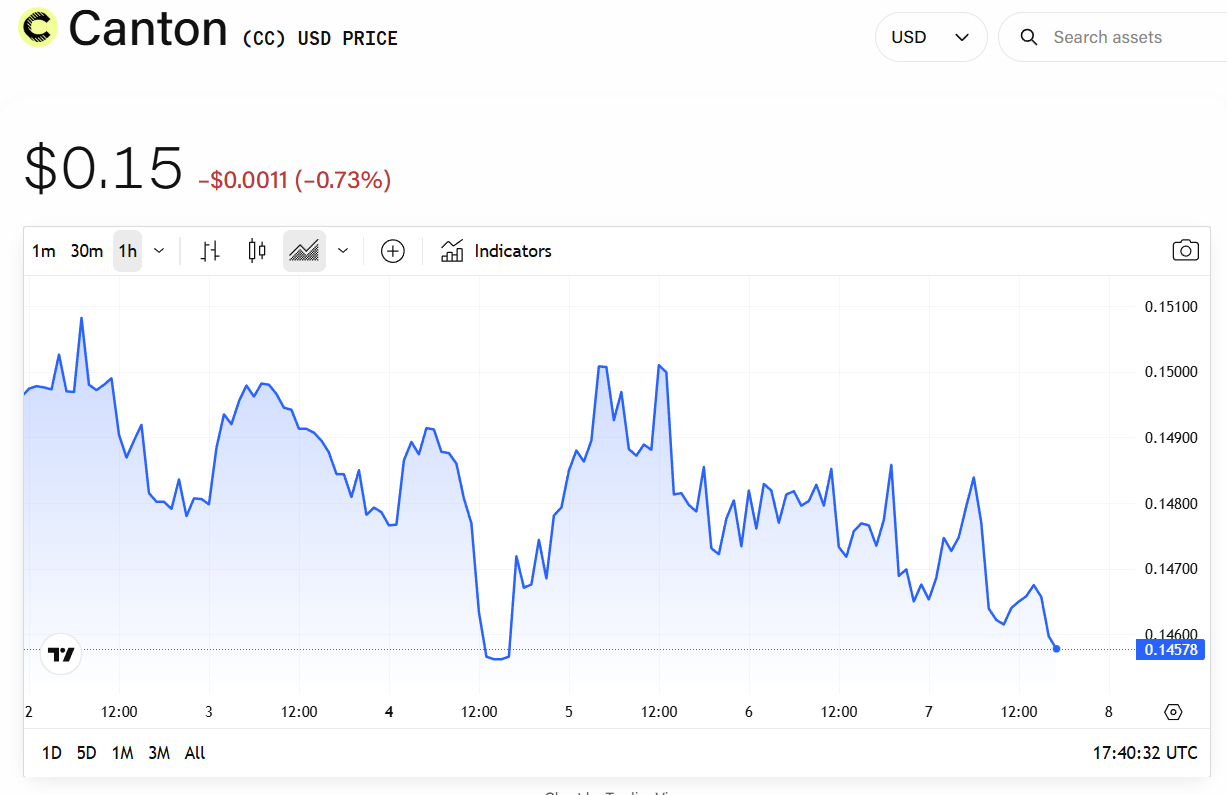Image resolution: width=1227 pixels, height=795 pixels.
Task: Click the TradingView logo badge
Action: 61,655
